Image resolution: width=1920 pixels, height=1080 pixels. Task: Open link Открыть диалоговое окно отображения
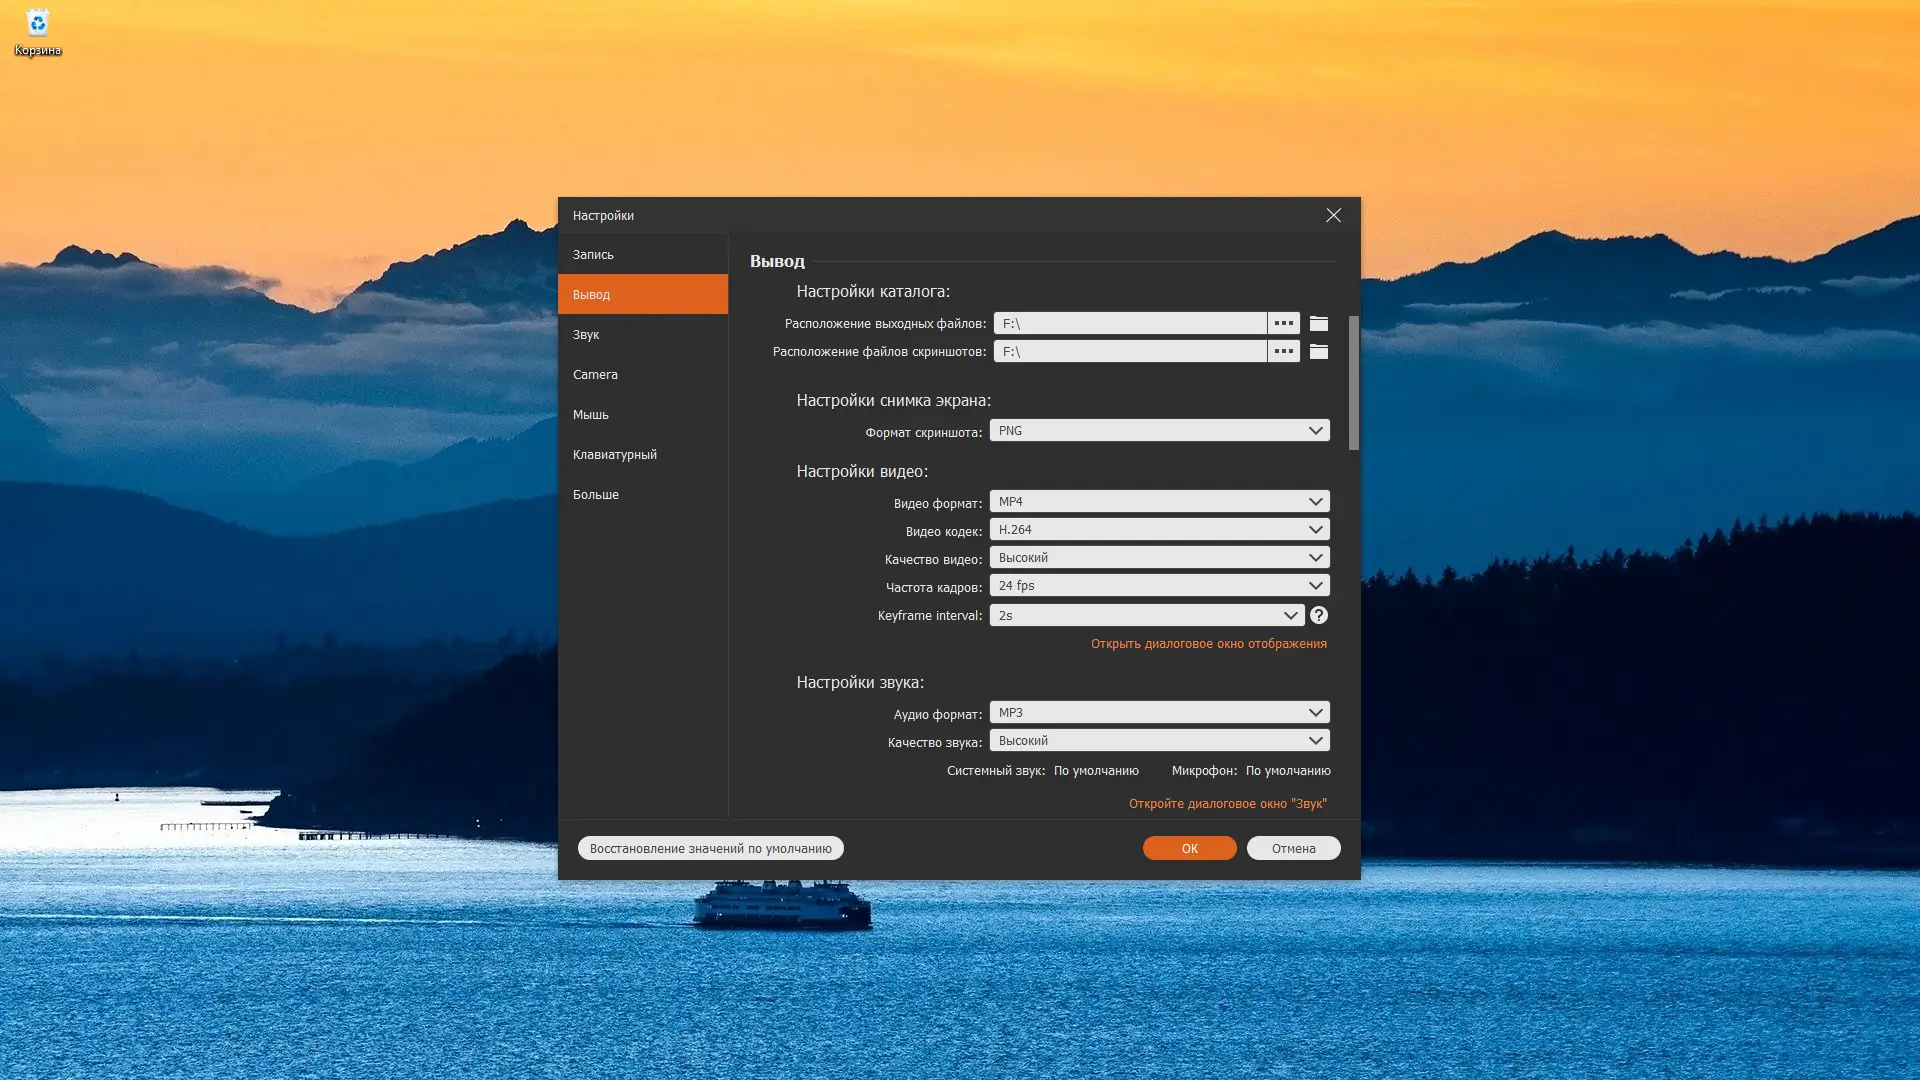[x=1208, y=644]
